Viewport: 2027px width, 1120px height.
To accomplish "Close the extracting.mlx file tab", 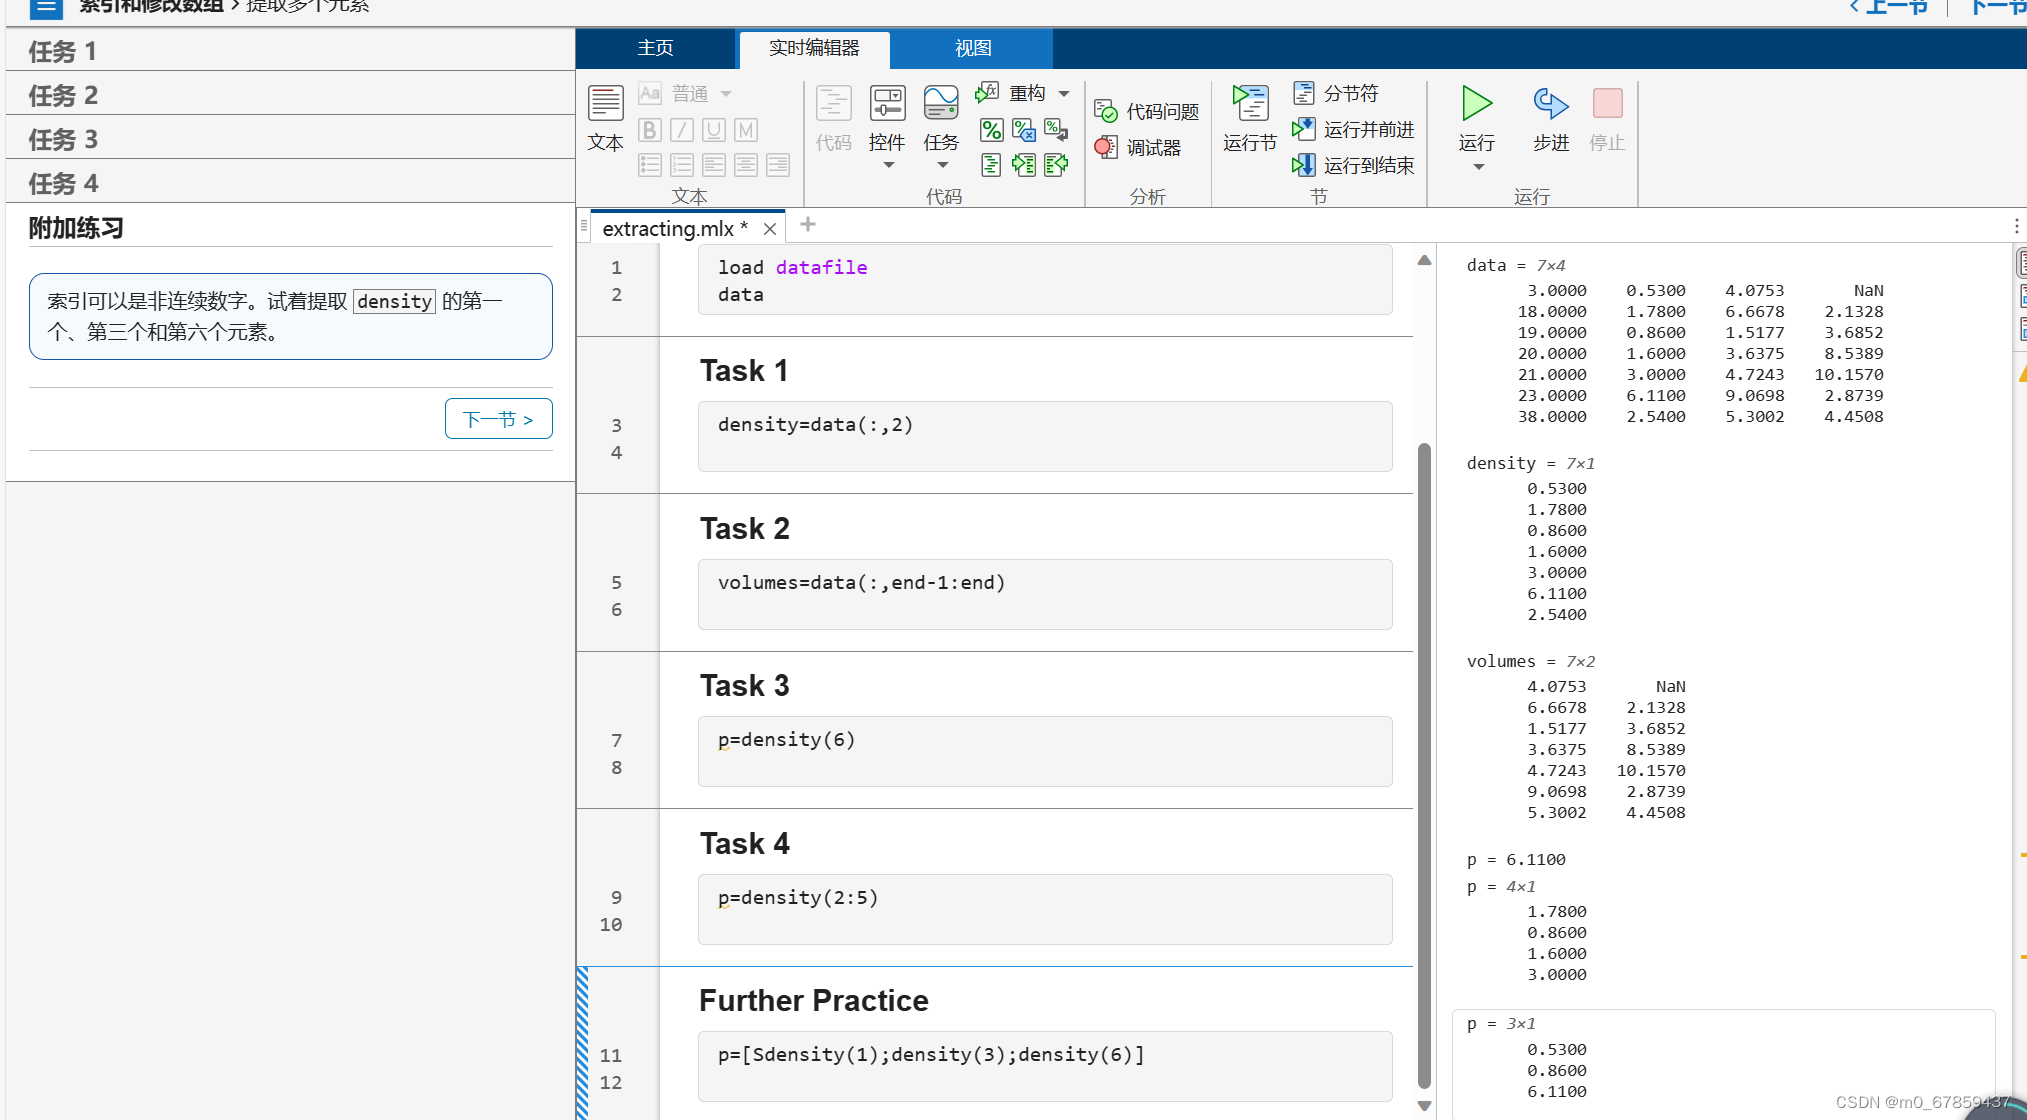I will click(770, 229).
